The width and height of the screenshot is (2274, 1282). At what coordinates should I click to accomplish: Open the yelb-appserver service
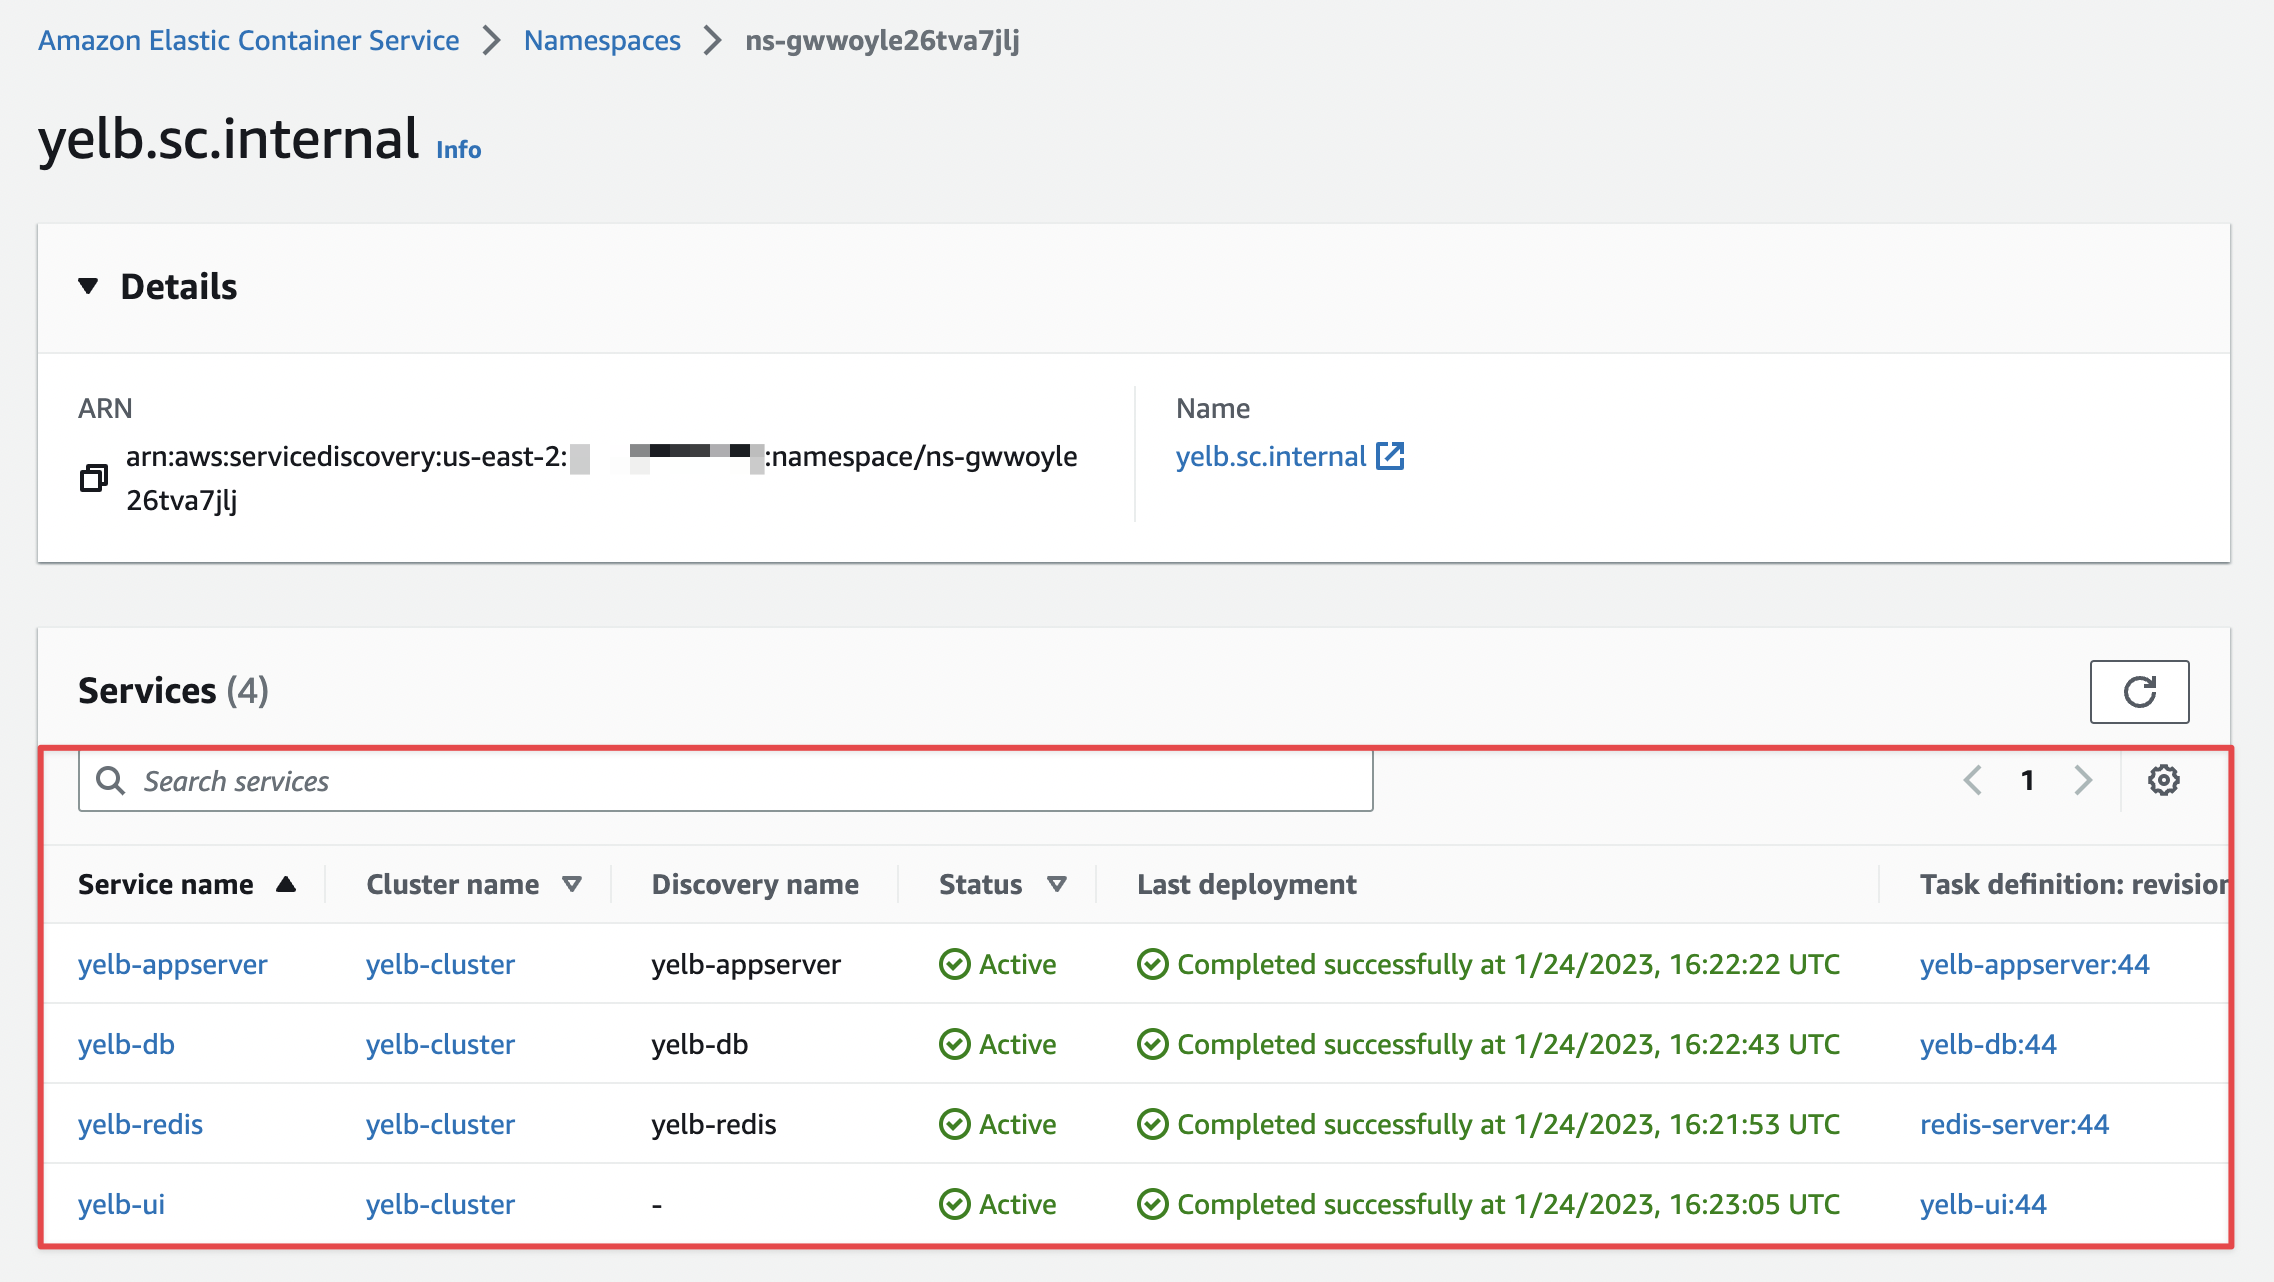[173, 964]
